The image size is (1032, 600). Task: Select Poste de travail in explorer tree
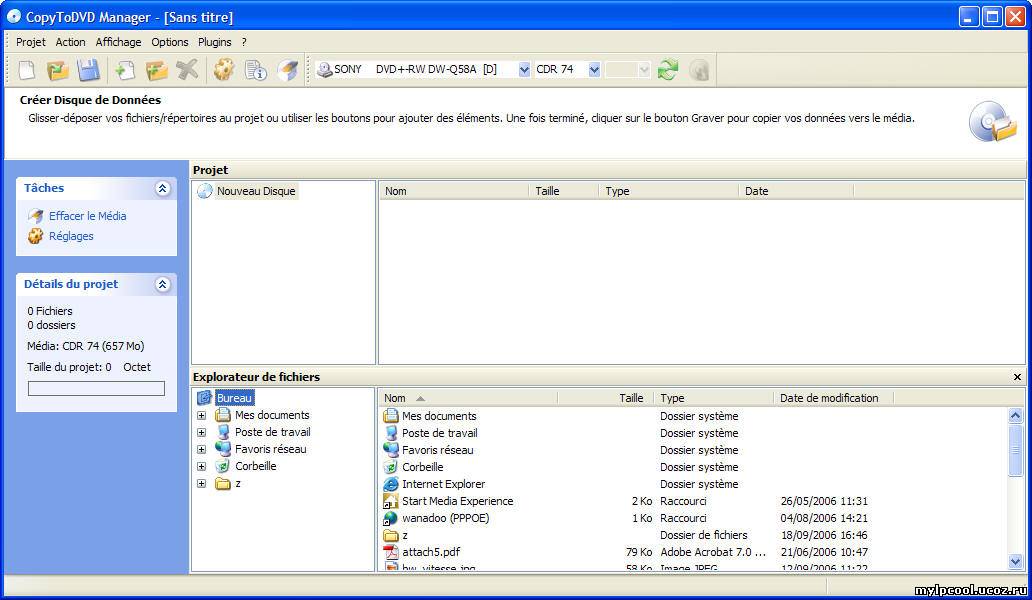coord(272,432)
